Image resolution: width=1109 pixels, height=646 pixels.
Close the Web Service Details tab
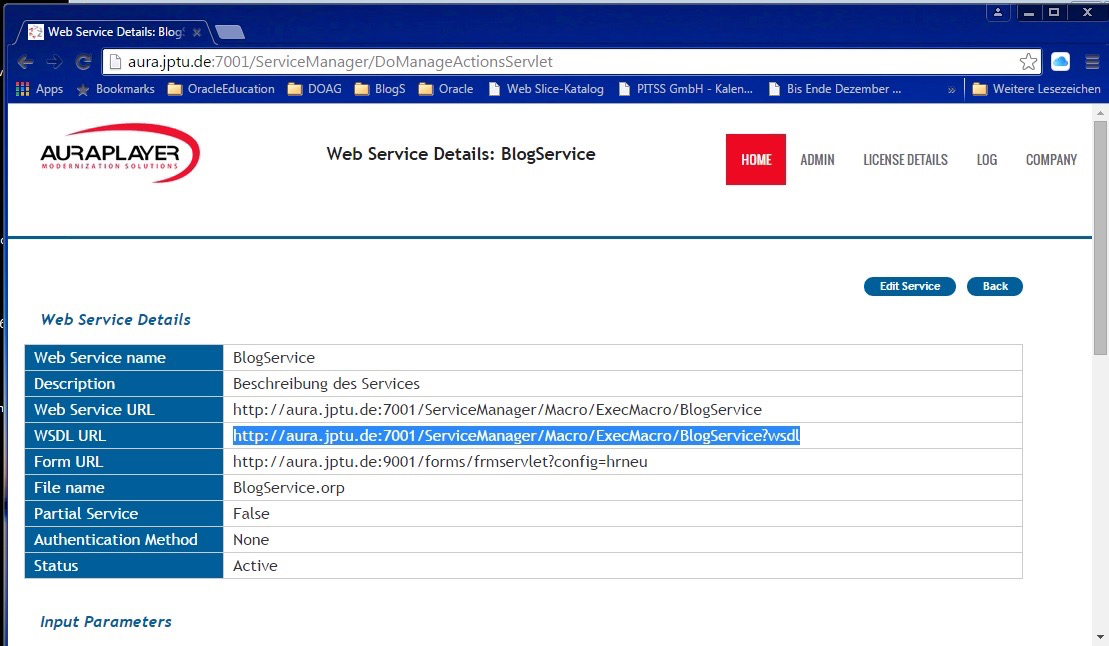coord(197,32)
